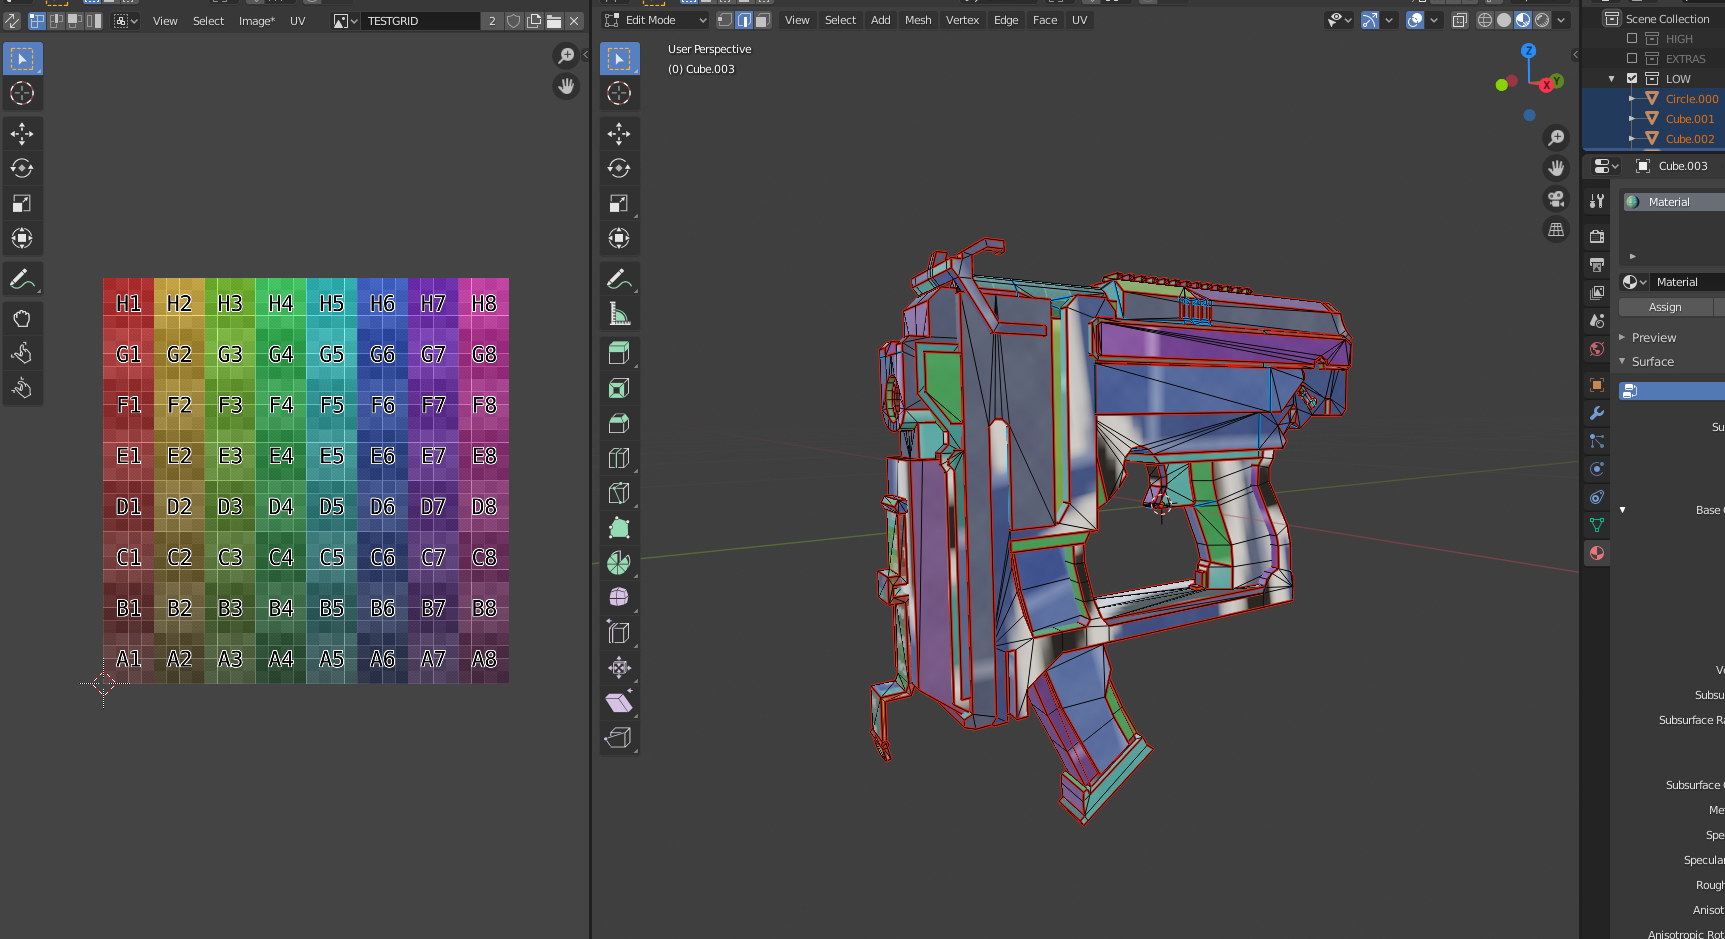Open green mesh Data properties tab

[x=1596, y=524]
